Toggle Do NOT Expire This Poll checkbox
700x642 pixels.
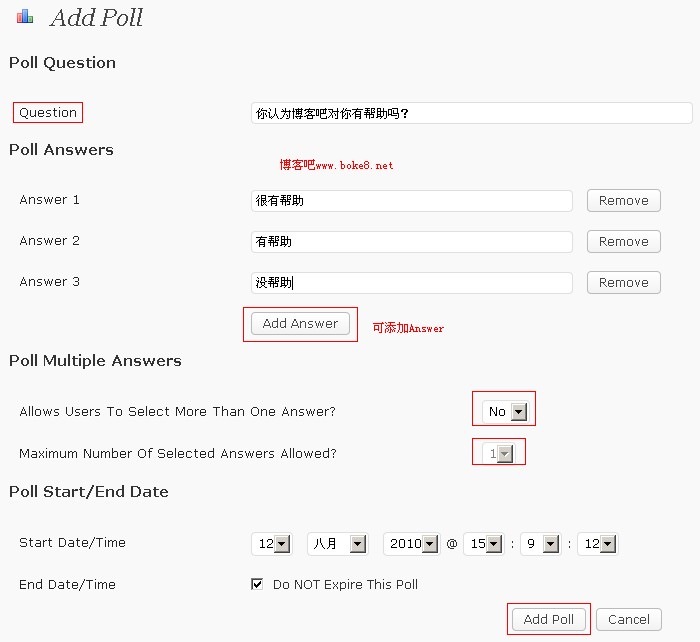click(x=257, y=584)
